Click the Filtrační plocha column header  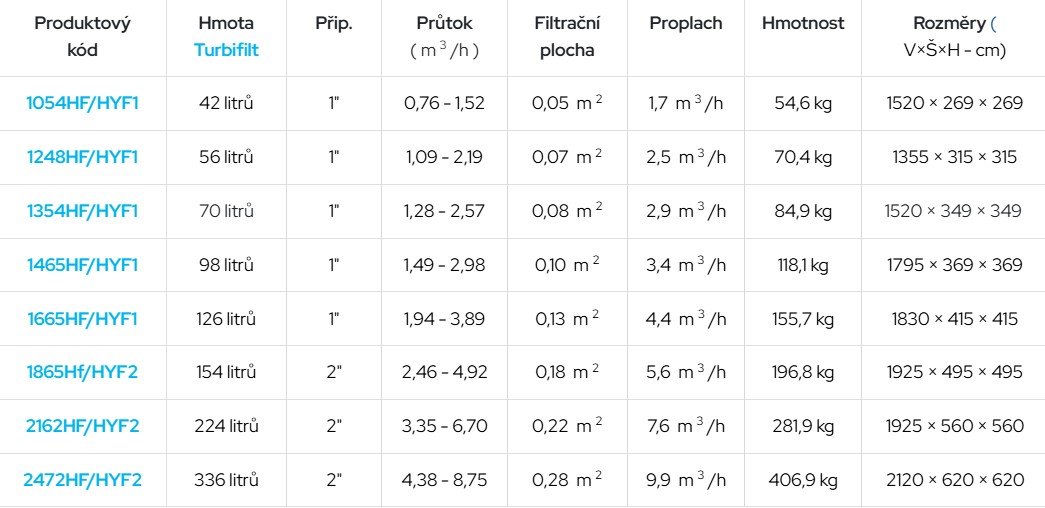(x=567, y=37)
